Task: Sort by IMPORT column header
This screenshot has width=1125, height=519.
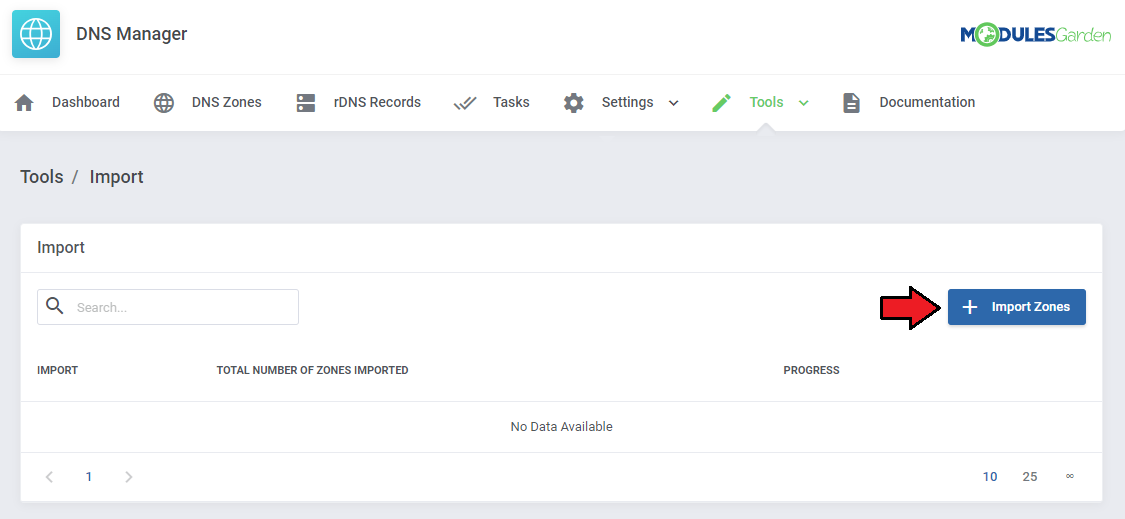Action: pos(57,370)
